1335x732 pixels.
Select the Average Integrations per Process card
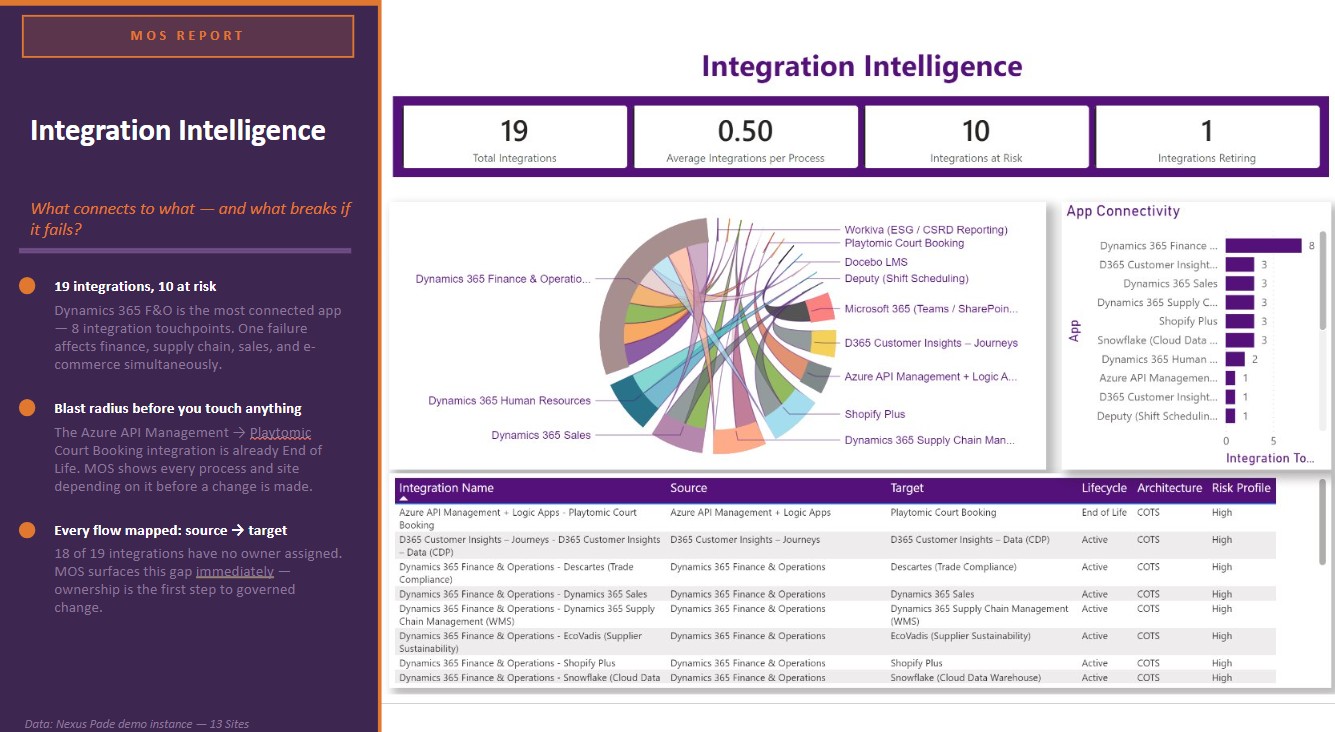(x=745, y=137)
